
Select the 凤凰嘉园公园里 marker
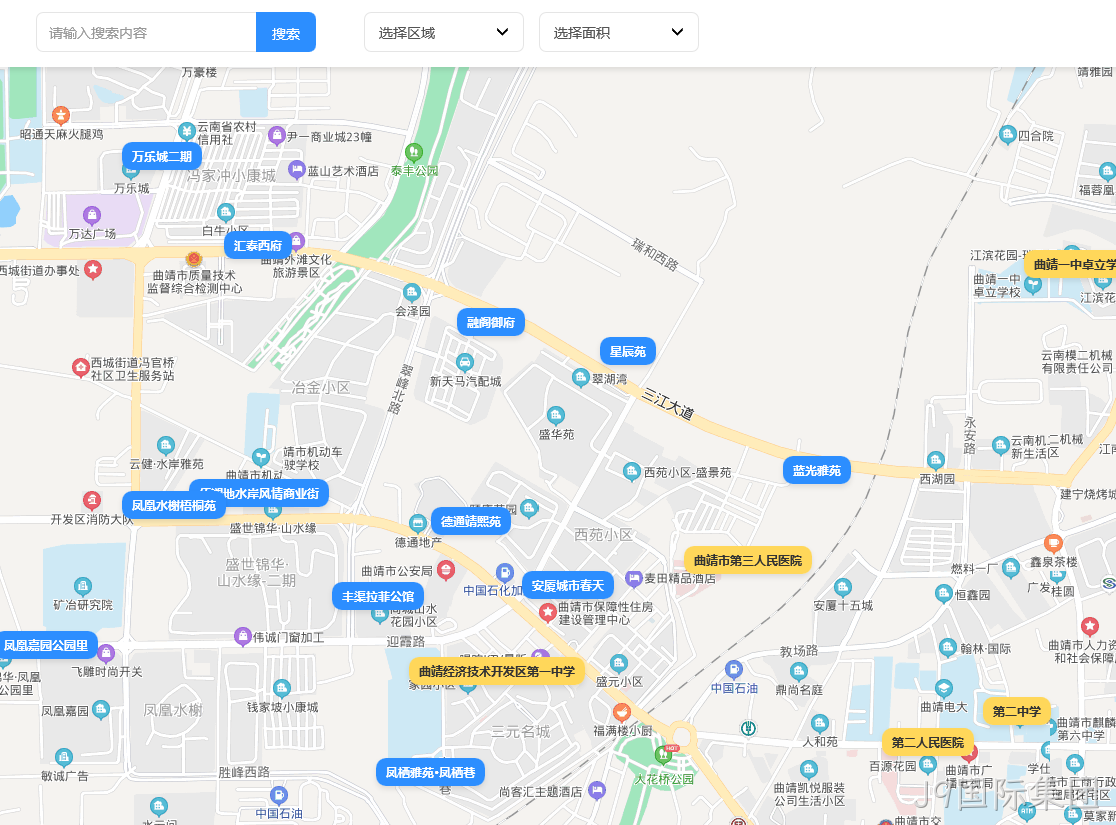tap(46, 646)
